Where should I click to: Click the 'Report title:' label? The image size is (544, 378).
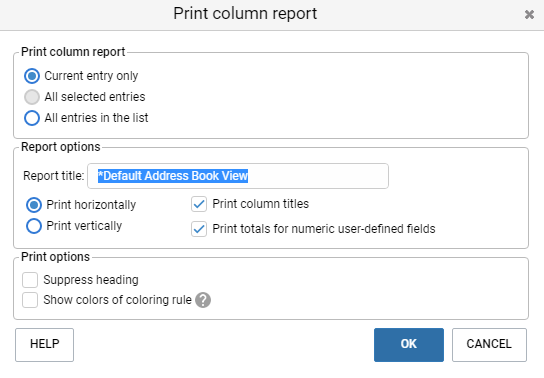[x=54, y=176]
